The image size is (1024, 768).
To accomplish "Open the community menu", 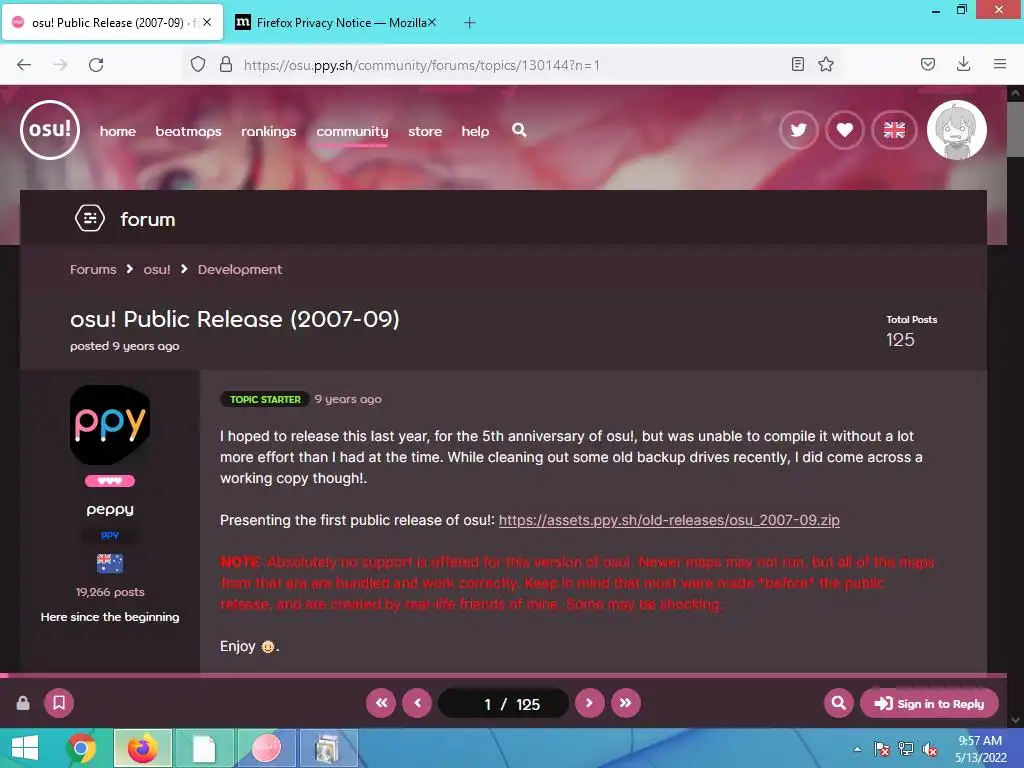I will pyautogui.click(x=352, y=131).
